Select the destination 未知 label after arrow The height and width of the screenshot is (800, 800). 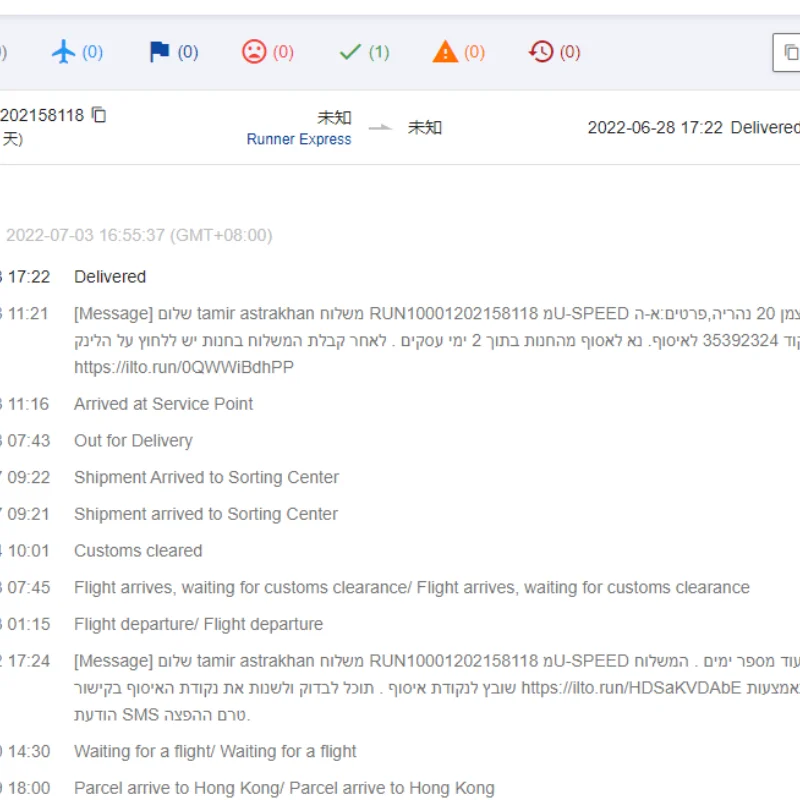point(424,127)
